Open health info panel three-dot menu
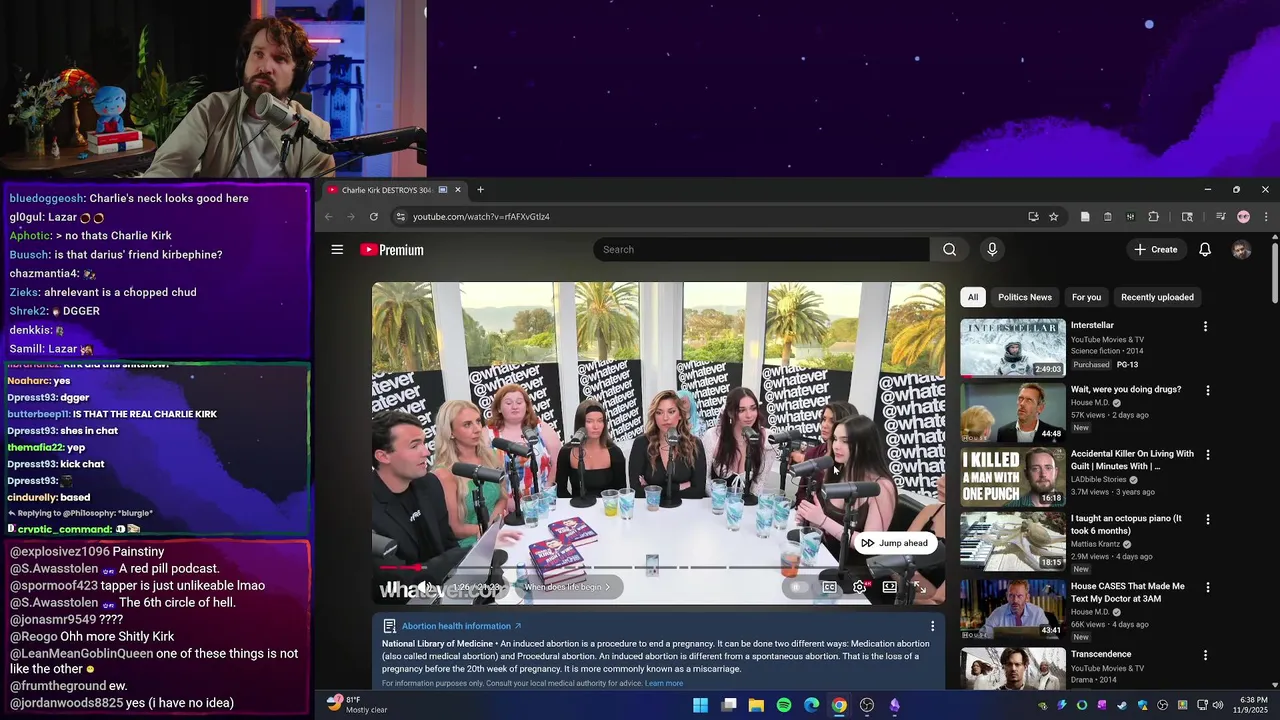 pyautogui.click(x=932, y=626)
